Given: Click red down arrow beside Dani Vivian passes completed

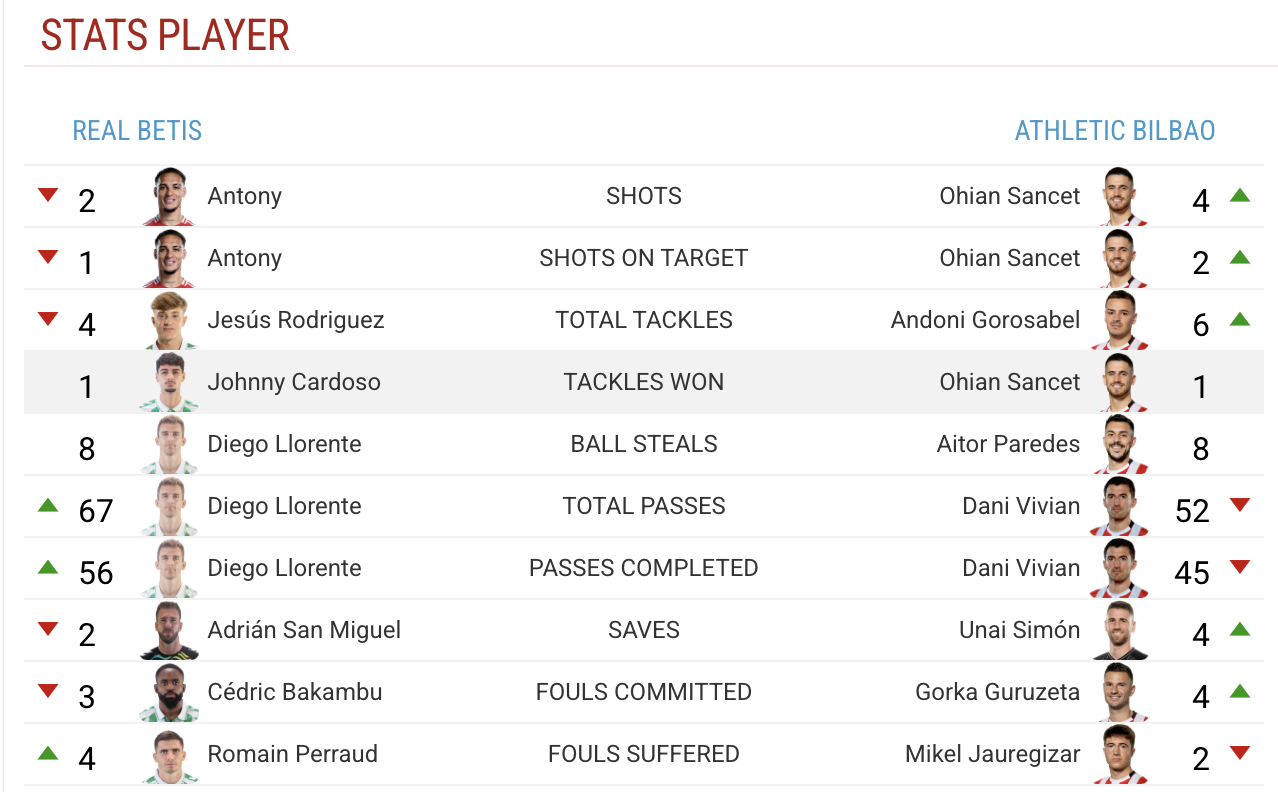Looking at the screenshot, I should tap(1240, 567).
